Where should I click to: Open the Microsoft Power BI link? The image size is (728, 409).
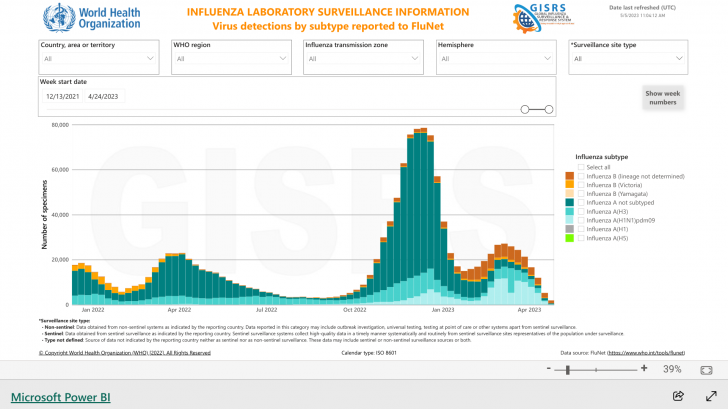point(60,396)
